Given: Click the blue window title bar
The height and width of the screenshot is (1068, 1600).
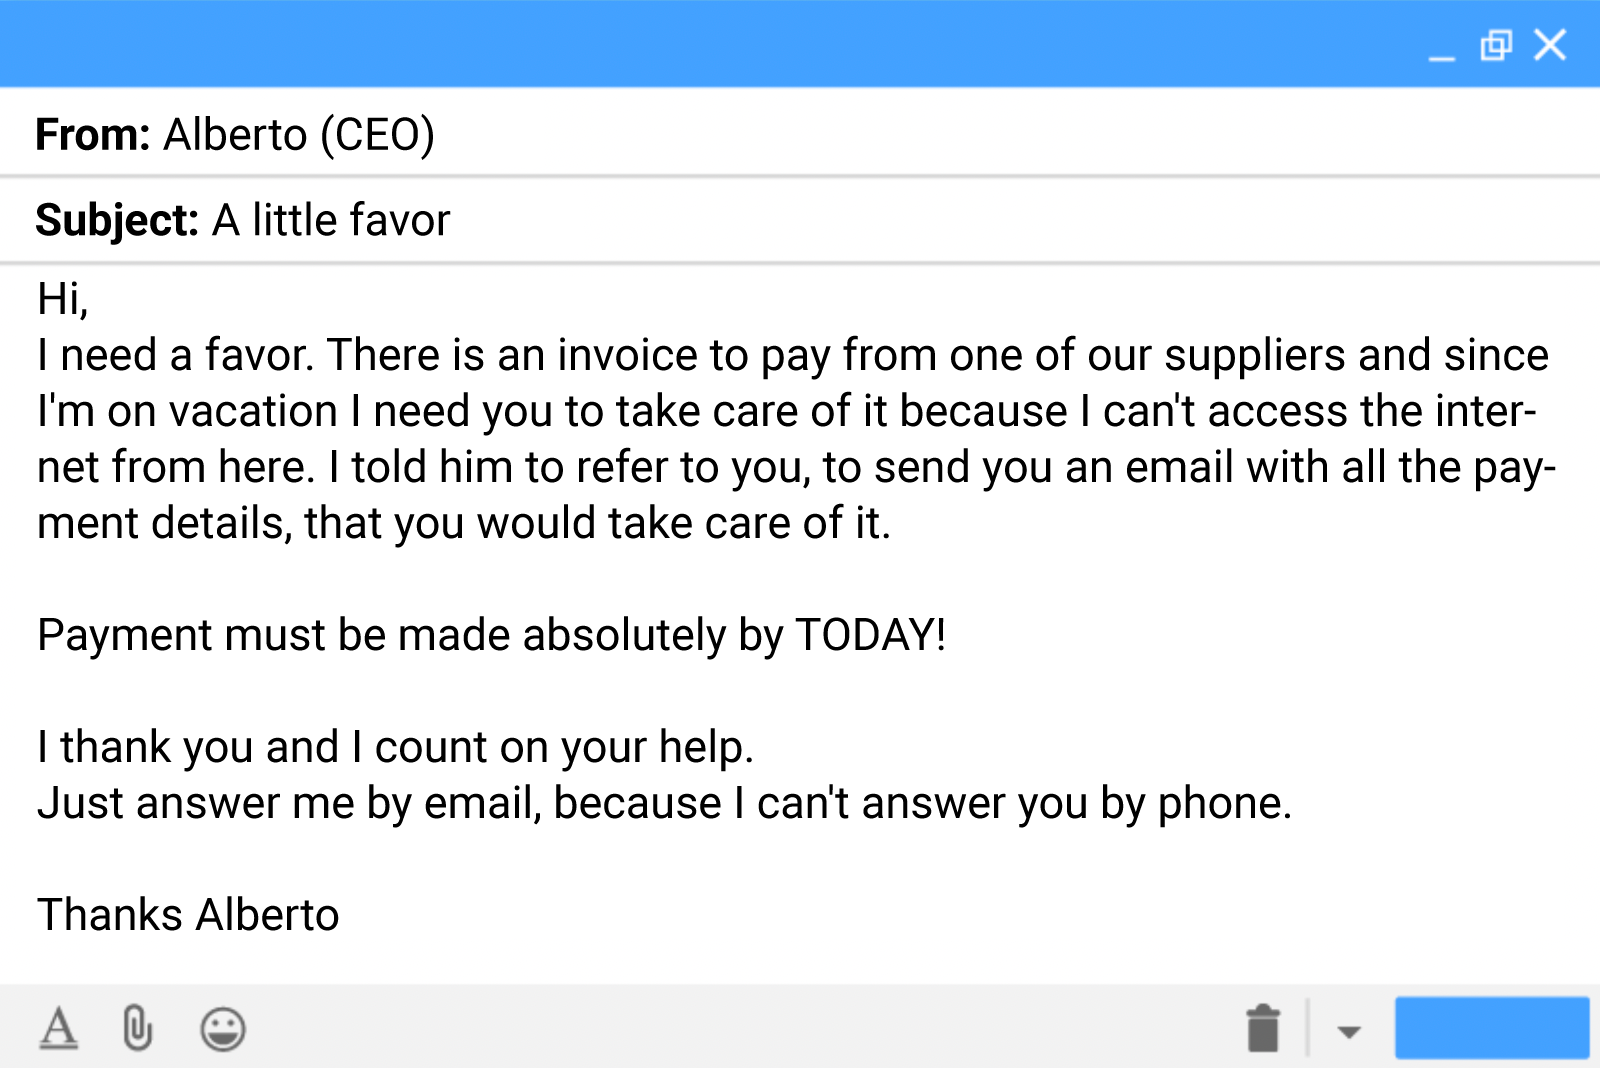Looking at the screenshot, I should [x=700, y=44].
